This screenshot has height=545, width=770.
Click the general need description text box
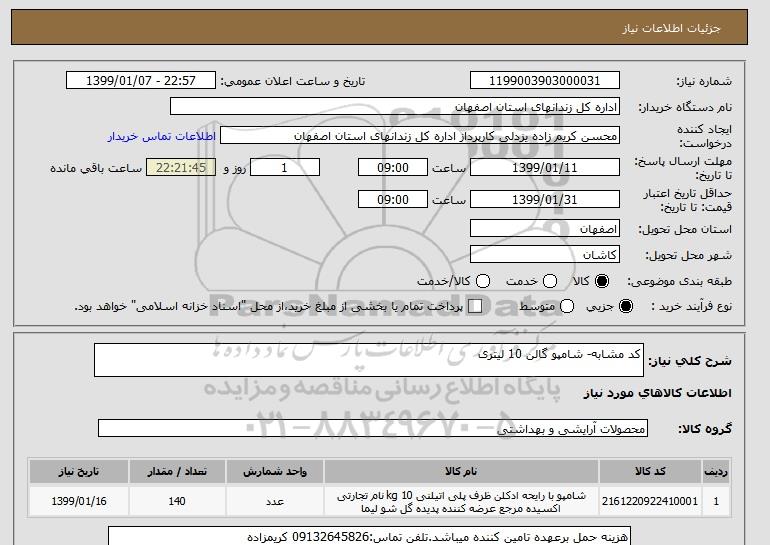[x=369, y=360]
